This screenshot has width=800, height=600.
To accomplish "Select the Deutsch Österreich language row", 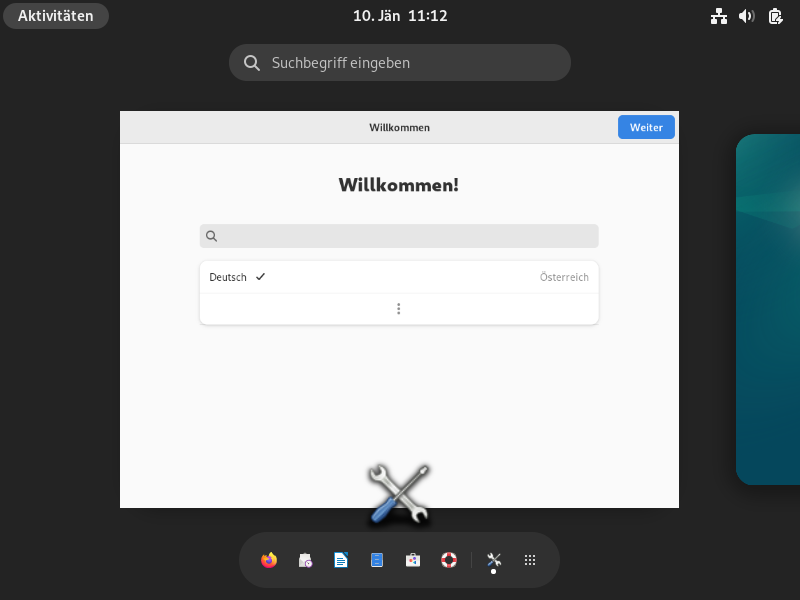I will (399, 277).
